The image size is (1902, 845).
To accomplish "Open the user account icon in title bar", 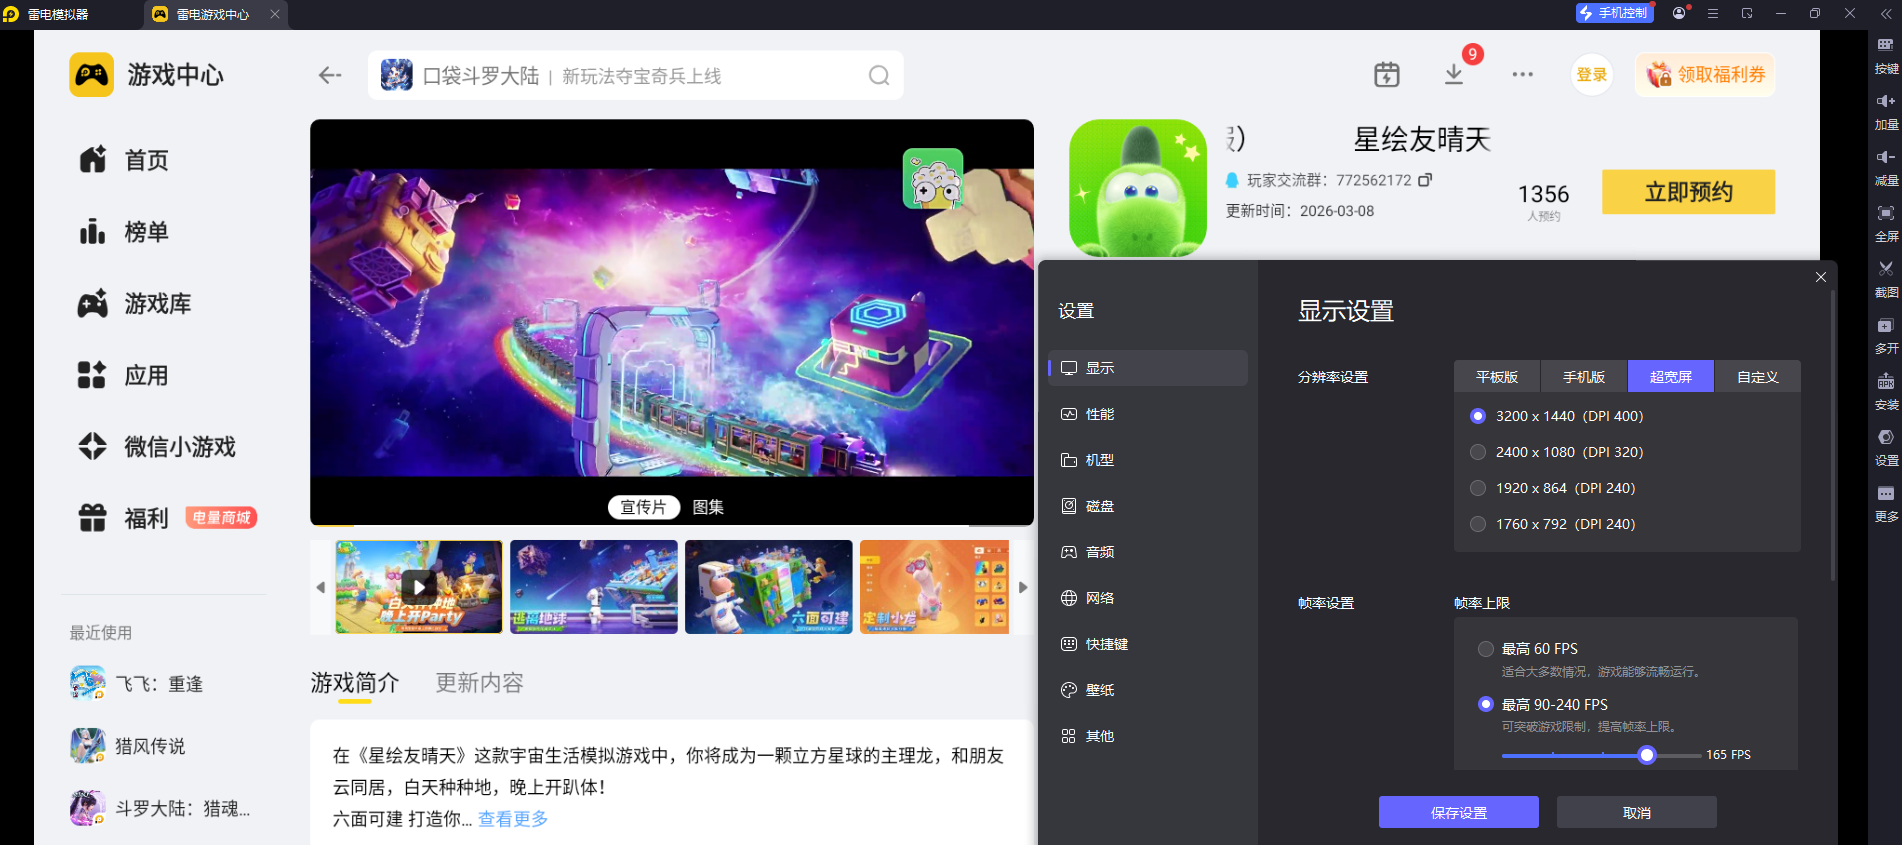I will [x=1679, y=13].
